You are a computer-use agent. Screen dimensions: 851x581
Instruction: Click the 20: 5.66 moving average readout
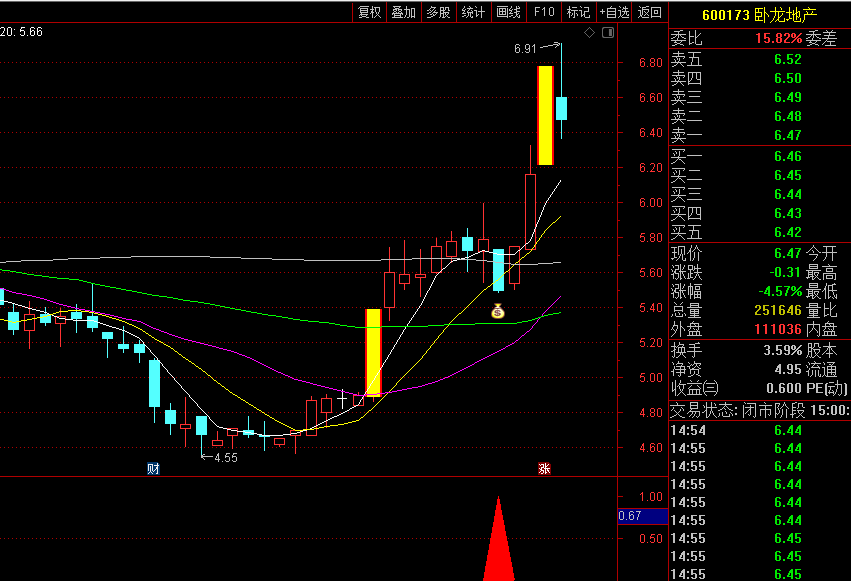(21, 32)
